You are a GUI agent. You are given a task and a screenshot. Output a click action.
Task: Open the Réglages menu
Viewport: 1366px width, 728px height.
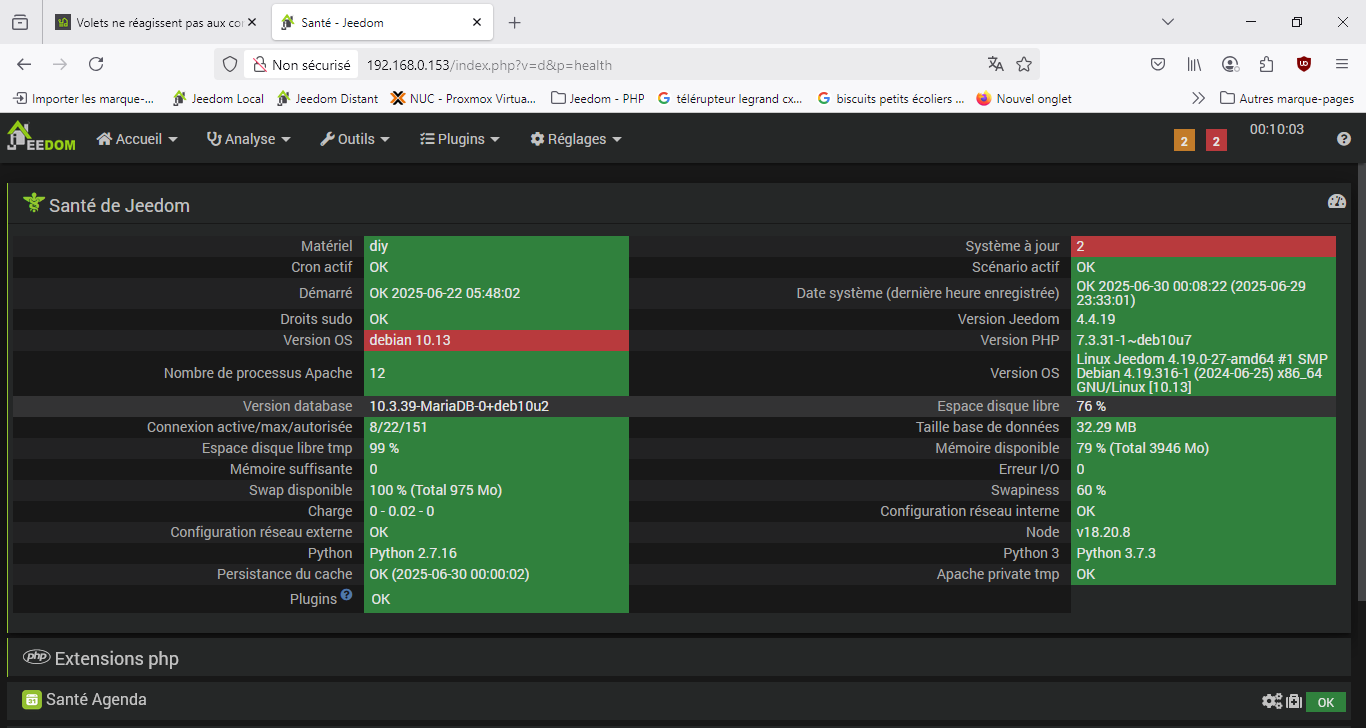(576, 139)
